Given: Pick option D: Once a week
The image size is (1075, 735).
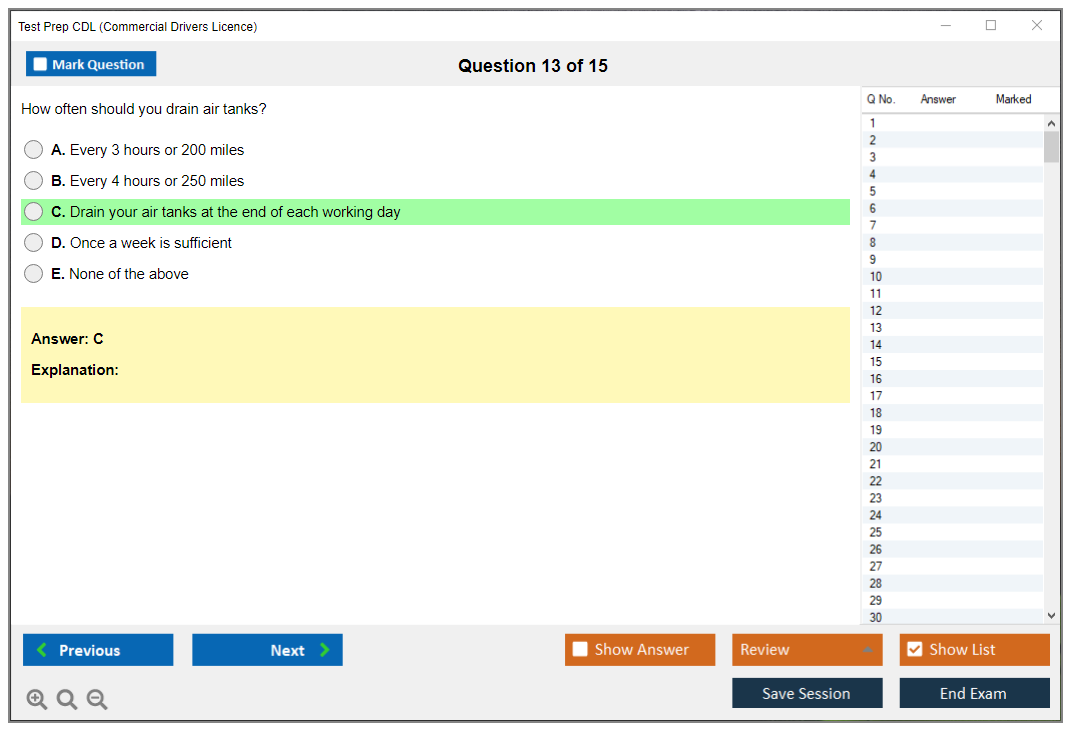Looking at the screenshot, I should click(x=34, y=243).
